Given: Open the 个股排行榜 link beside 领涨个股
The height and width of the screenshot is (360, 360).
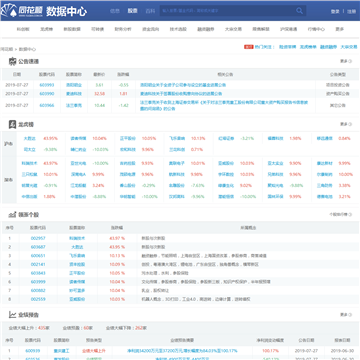Looking at the screenshot, I should point(340,215).
